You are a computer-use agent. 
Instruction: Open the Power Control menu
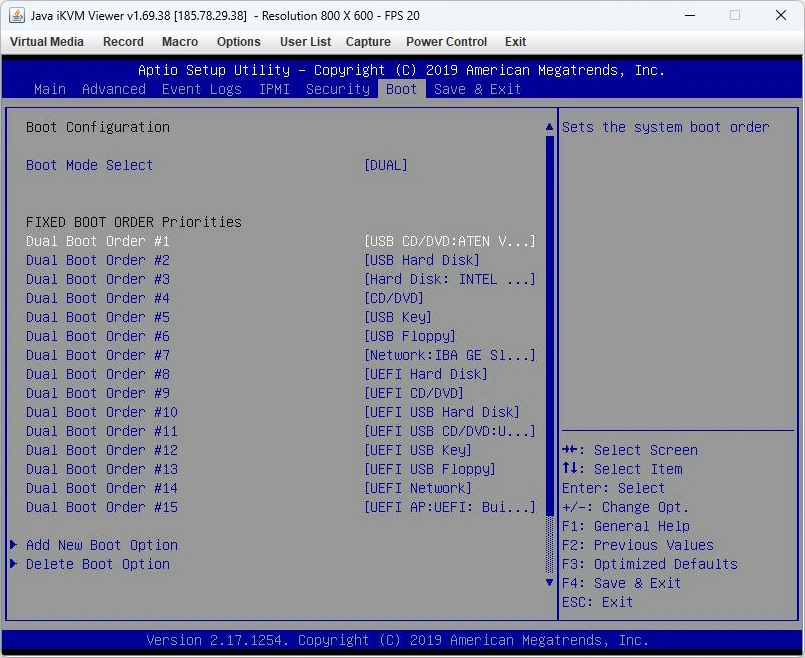[x=446, y=42]
